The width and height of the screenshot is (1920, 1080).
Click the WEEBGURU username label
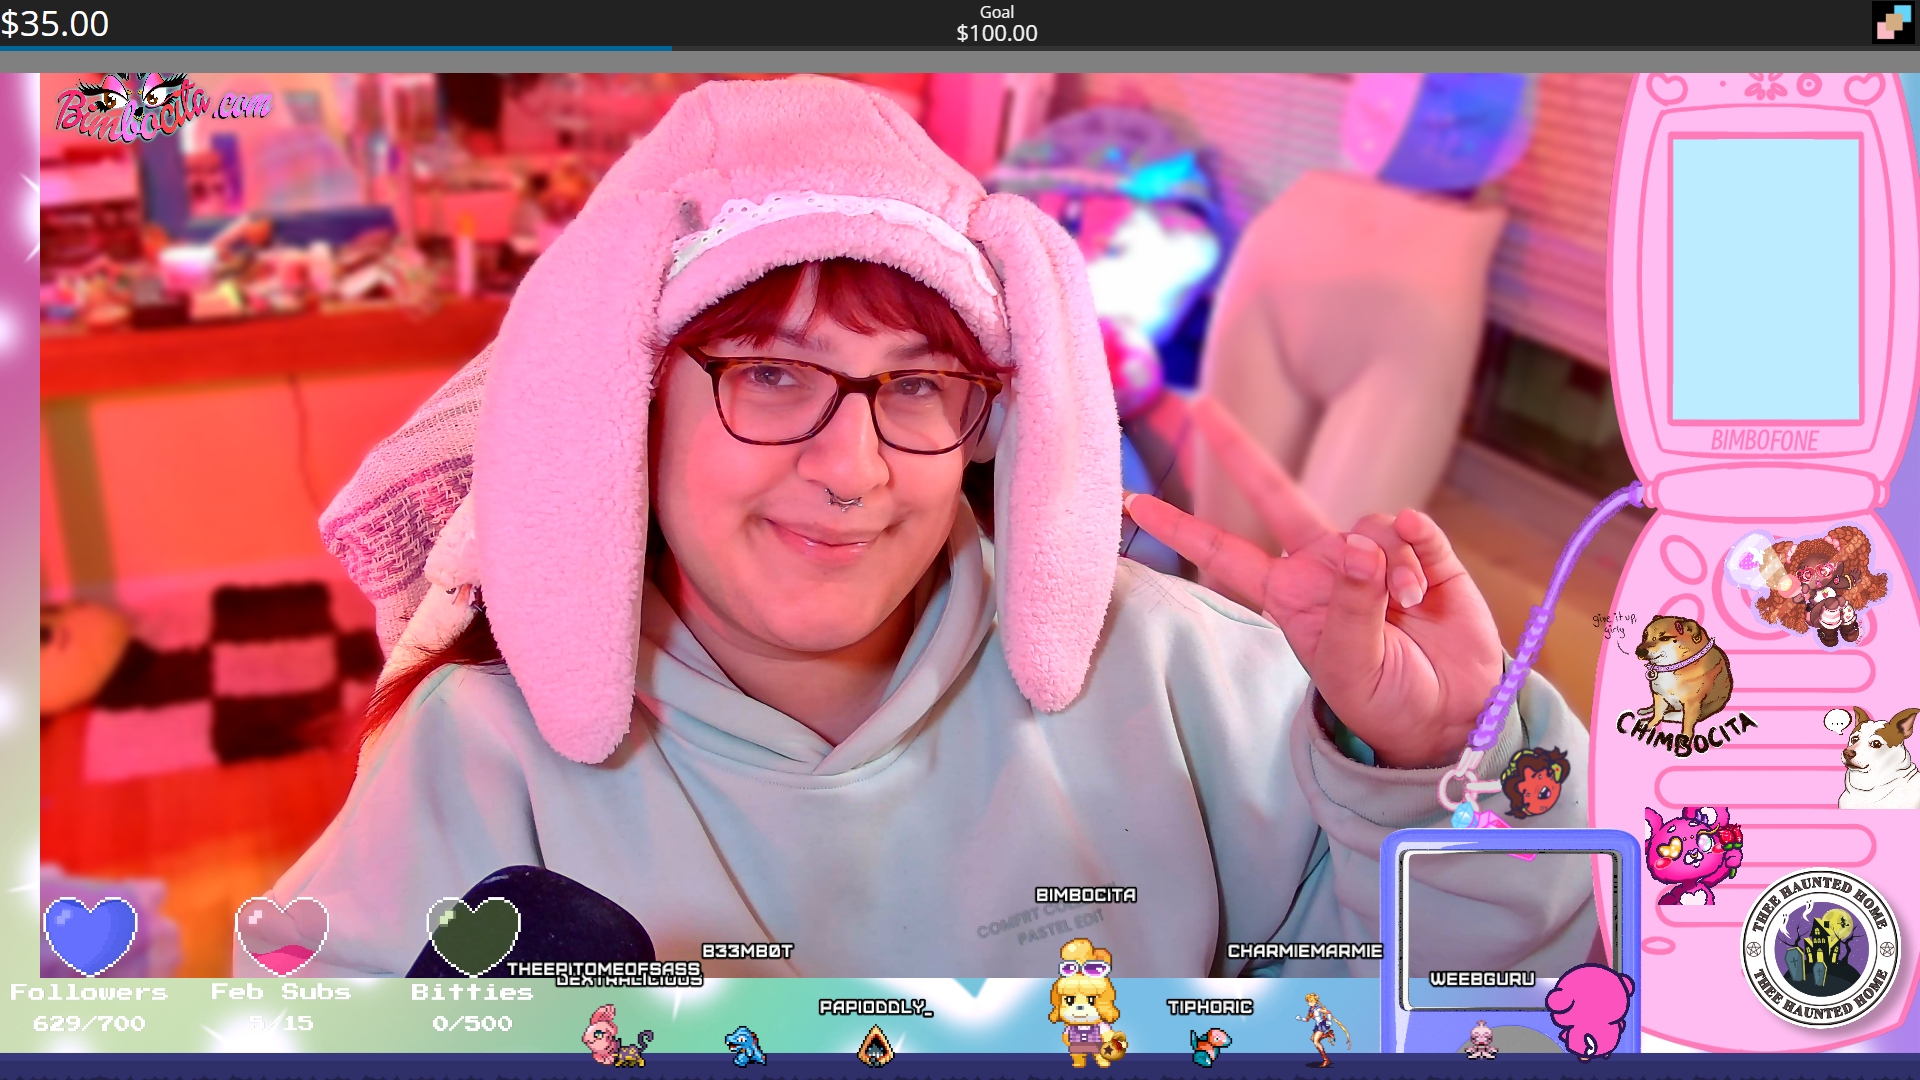point(1481,979)
